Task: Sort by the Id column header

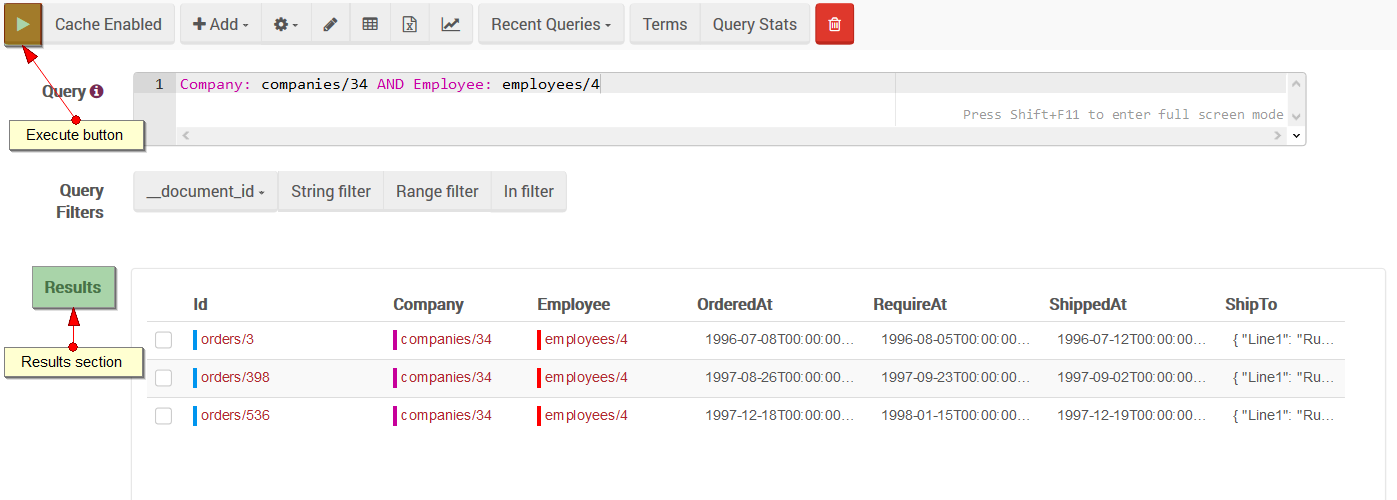Action: (x=200, y=305)
